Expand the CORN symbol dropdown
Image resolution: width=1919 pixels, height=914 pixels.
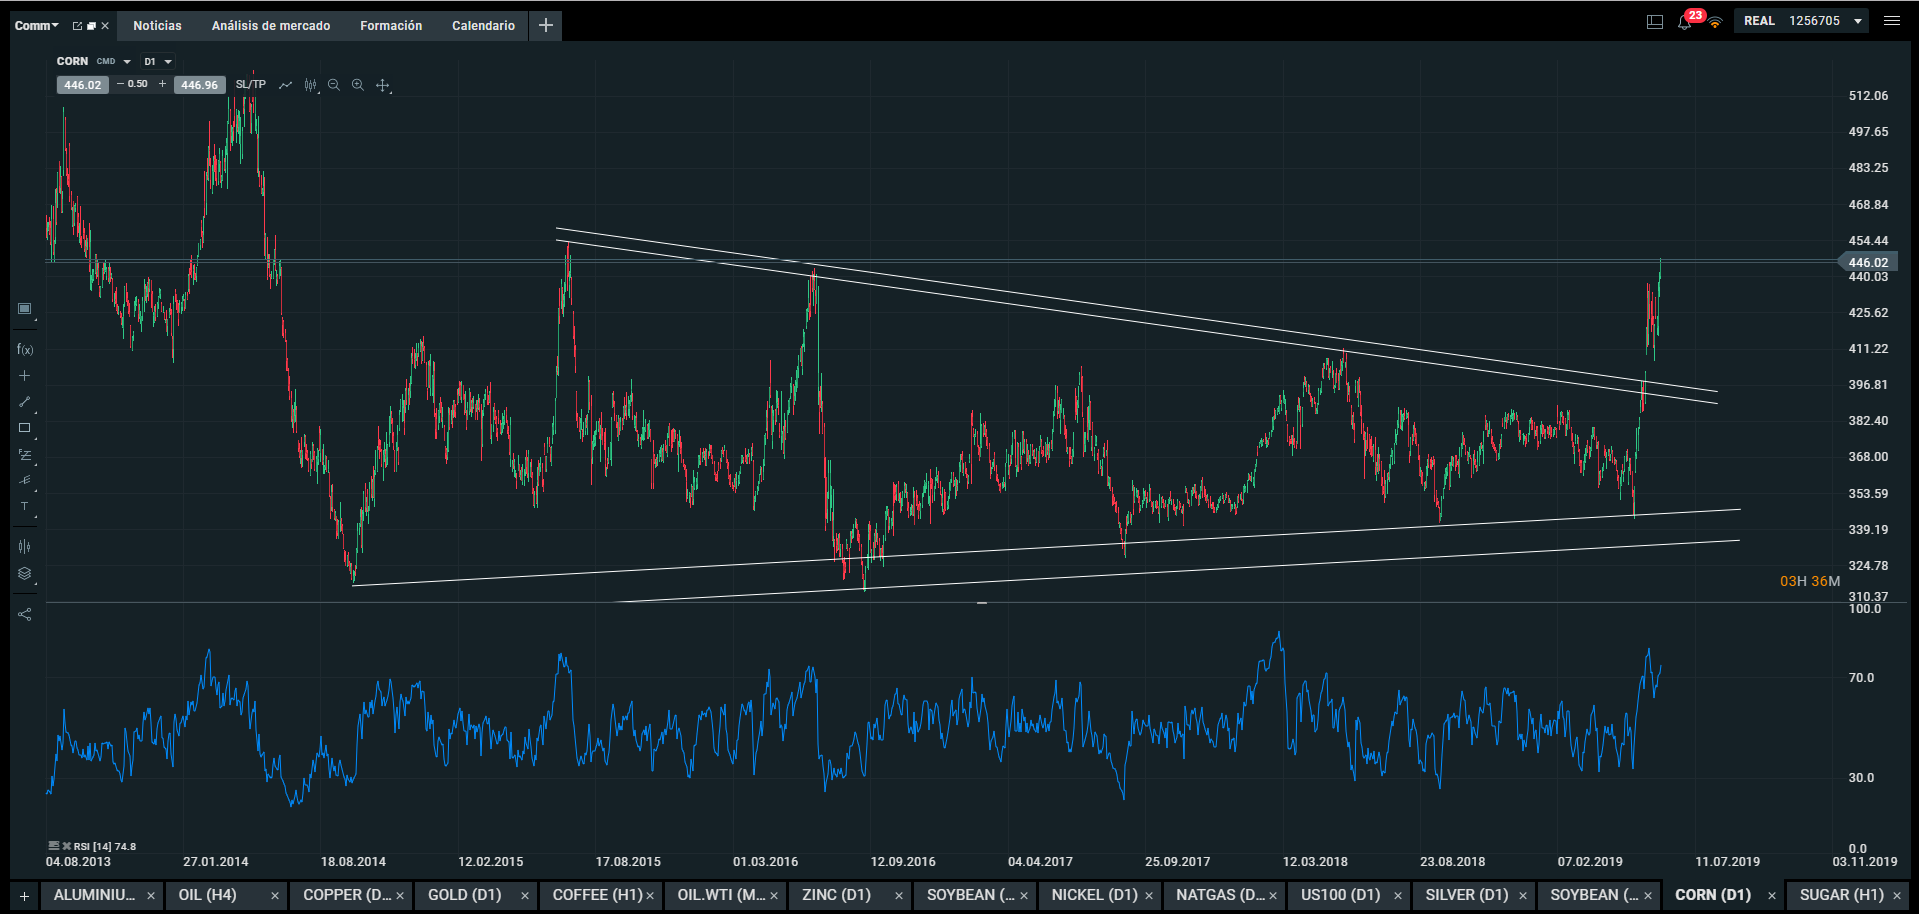127,62
